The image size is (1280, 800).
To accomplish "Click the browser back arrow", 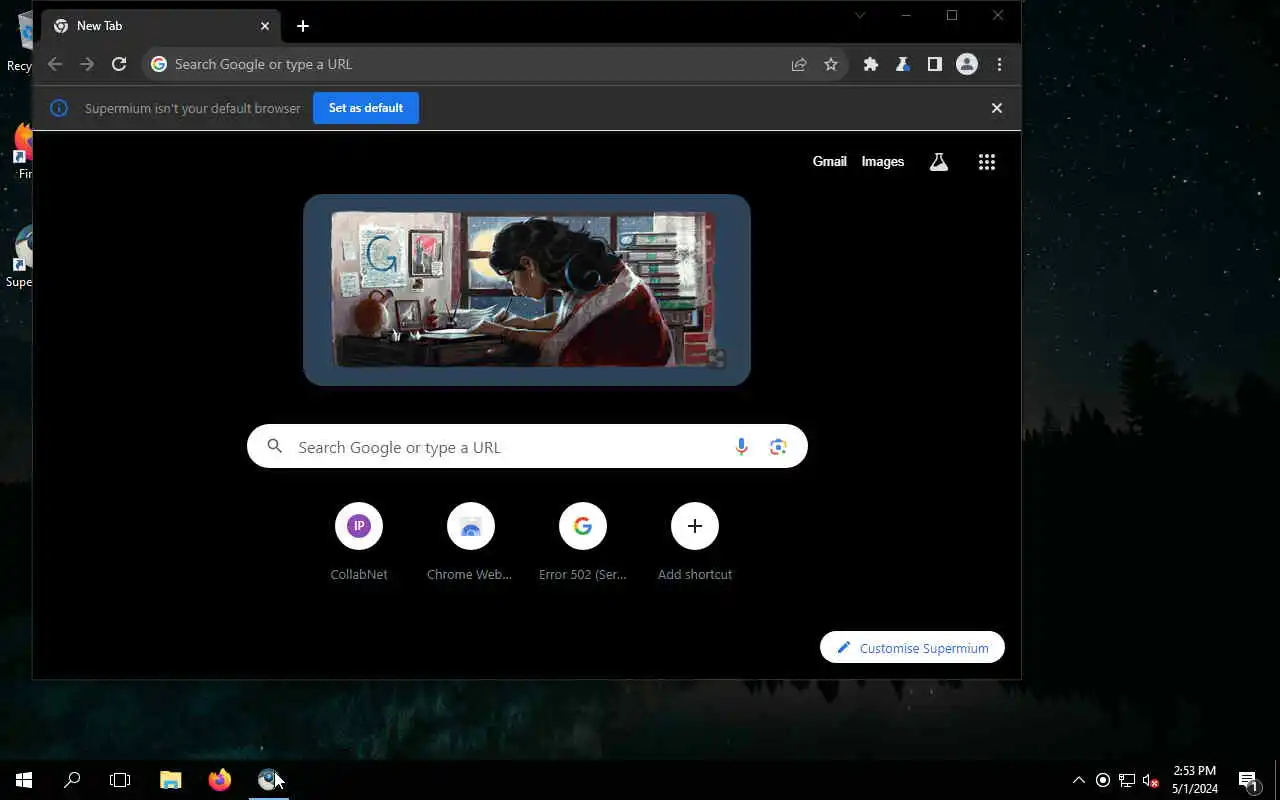I will click(55, 64).
